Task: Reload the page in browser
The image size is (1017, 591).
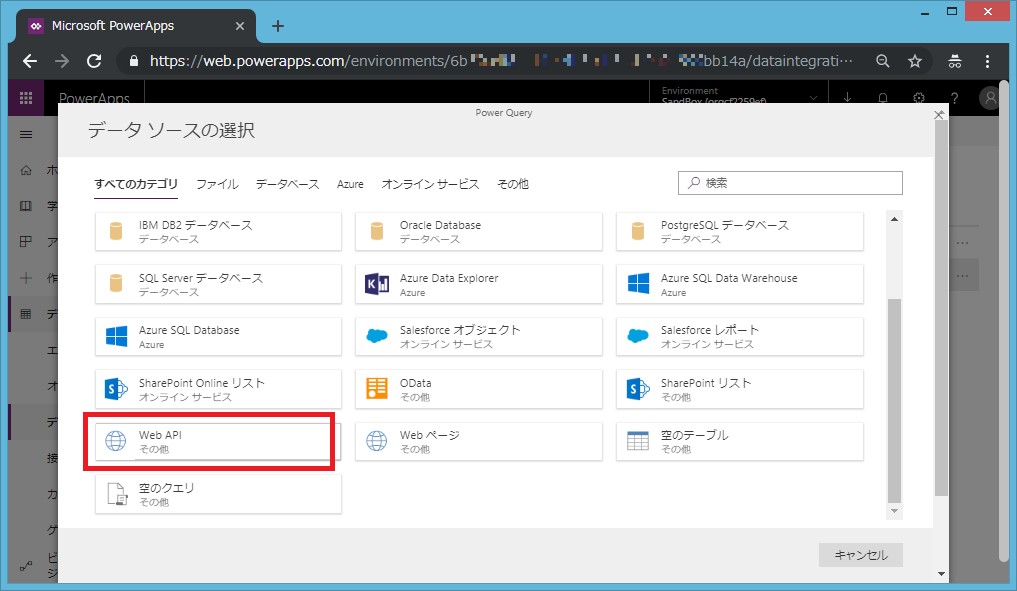Action: click(x=94, y=61)
